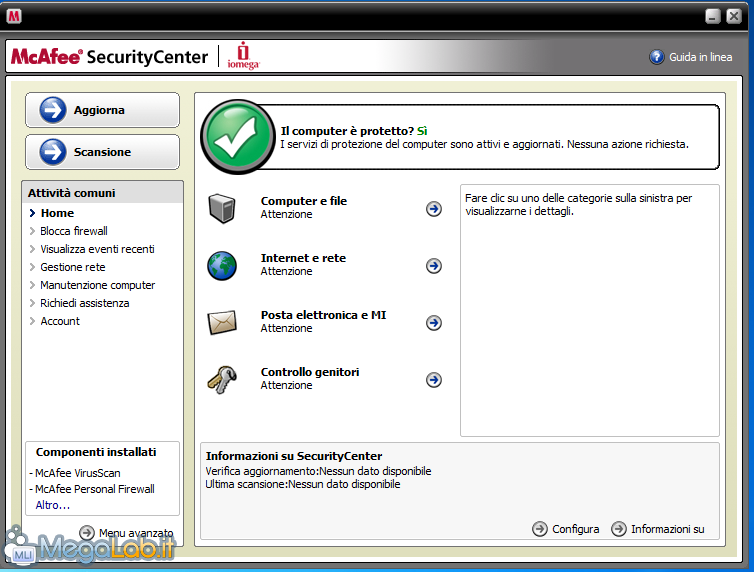The width and height of the screenshot is (754, 572).
Task: Open Informazioni su
Action: pyautogui.click(x=668, y=529)
